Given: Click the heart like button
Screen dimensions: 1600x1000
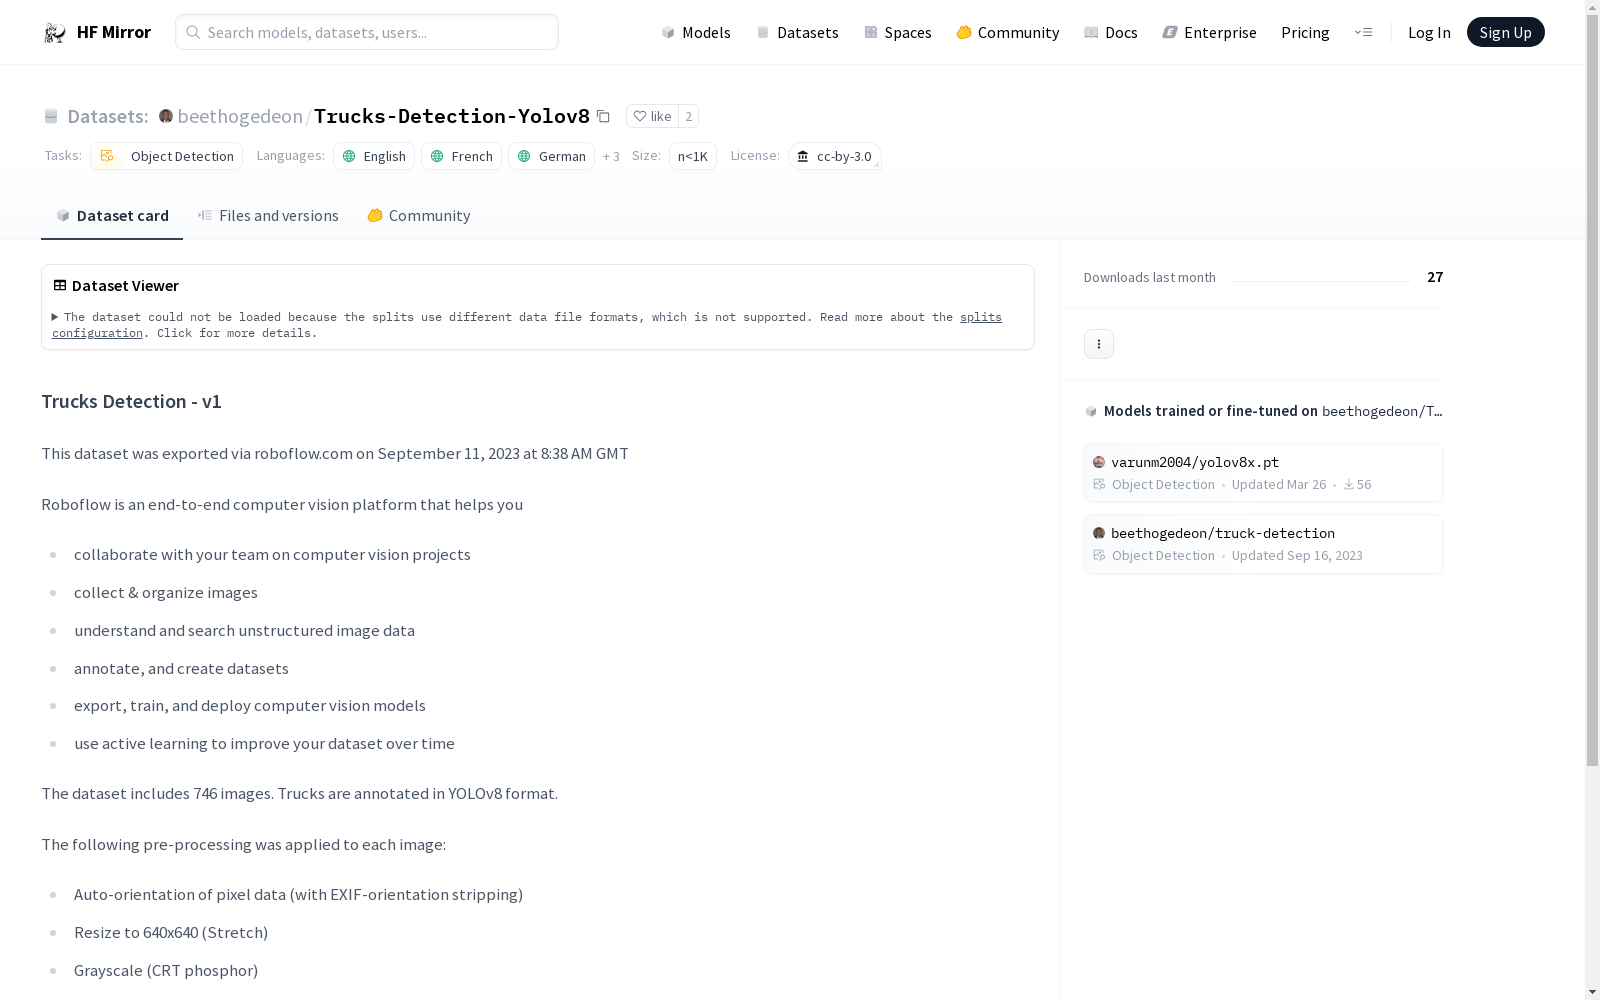Looking at the screenshot, I should [x=652, y=116].
